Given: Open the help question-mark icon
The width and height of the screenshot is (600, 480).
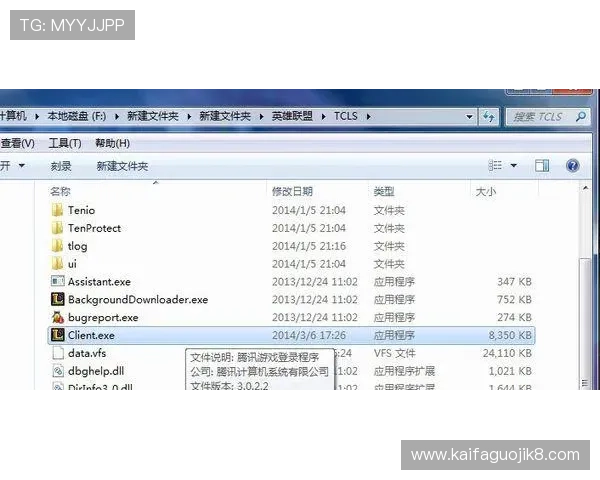Looking at the screenshot, I should (x=572, y=166).
